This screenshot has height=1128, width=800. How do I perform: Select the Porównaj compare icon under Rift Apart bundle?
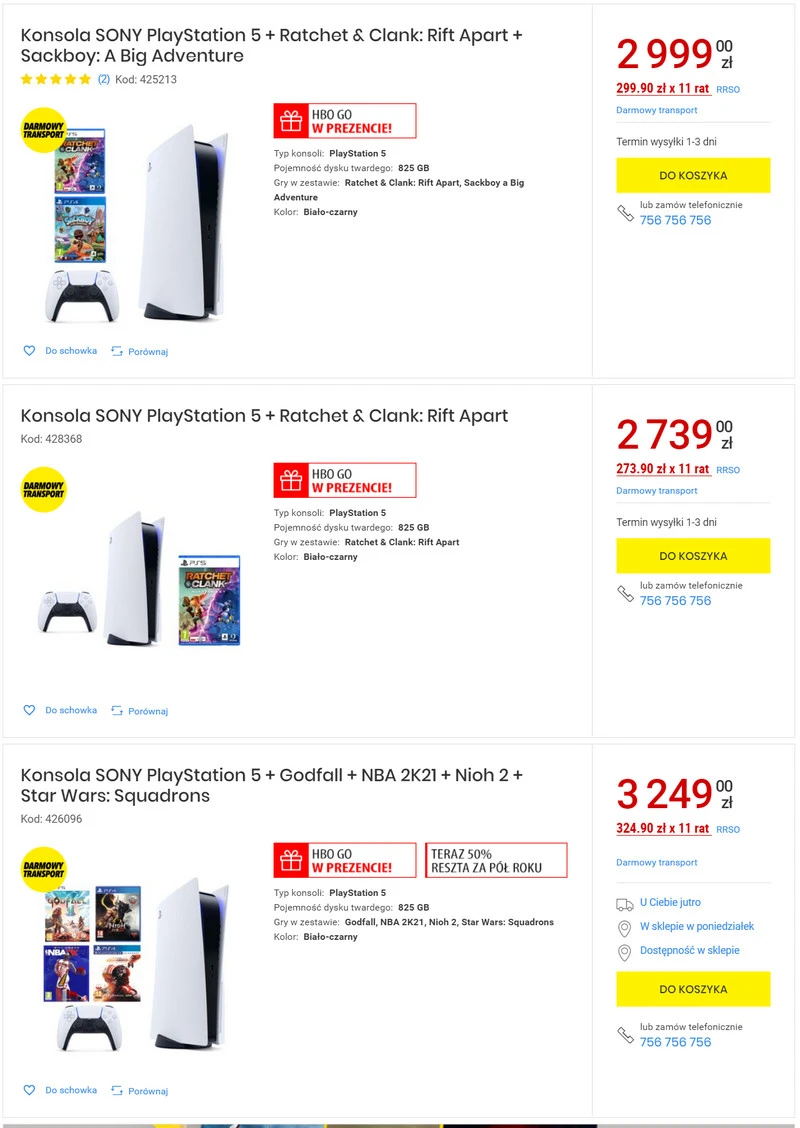pos(118,710)
